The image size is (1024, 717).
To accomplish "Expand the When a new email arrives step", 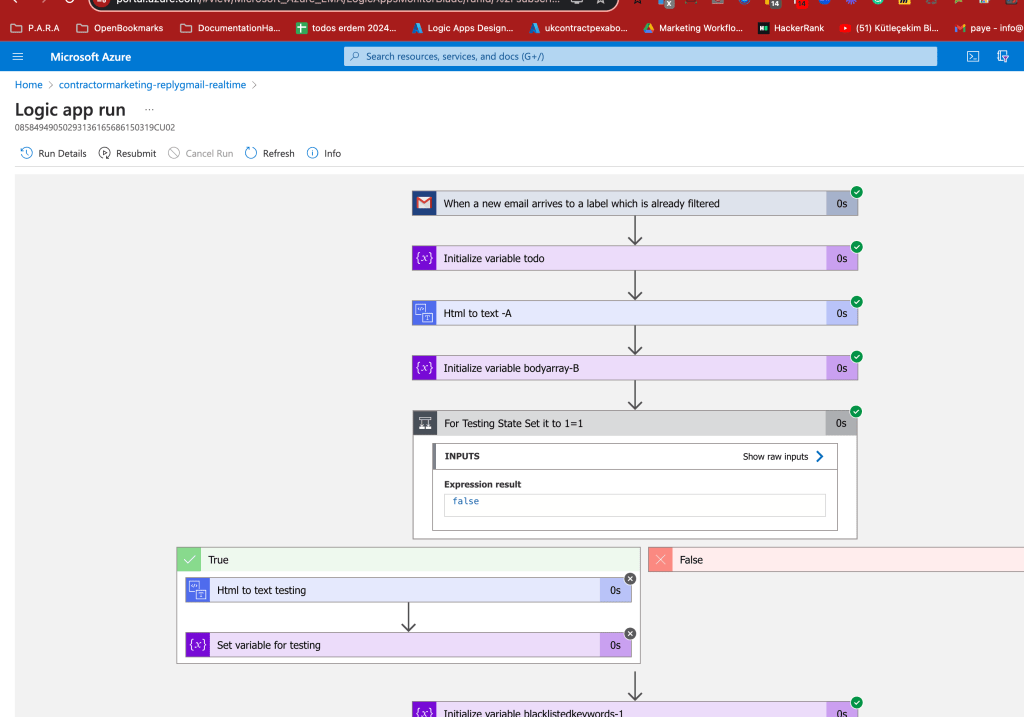I will 635,203.
